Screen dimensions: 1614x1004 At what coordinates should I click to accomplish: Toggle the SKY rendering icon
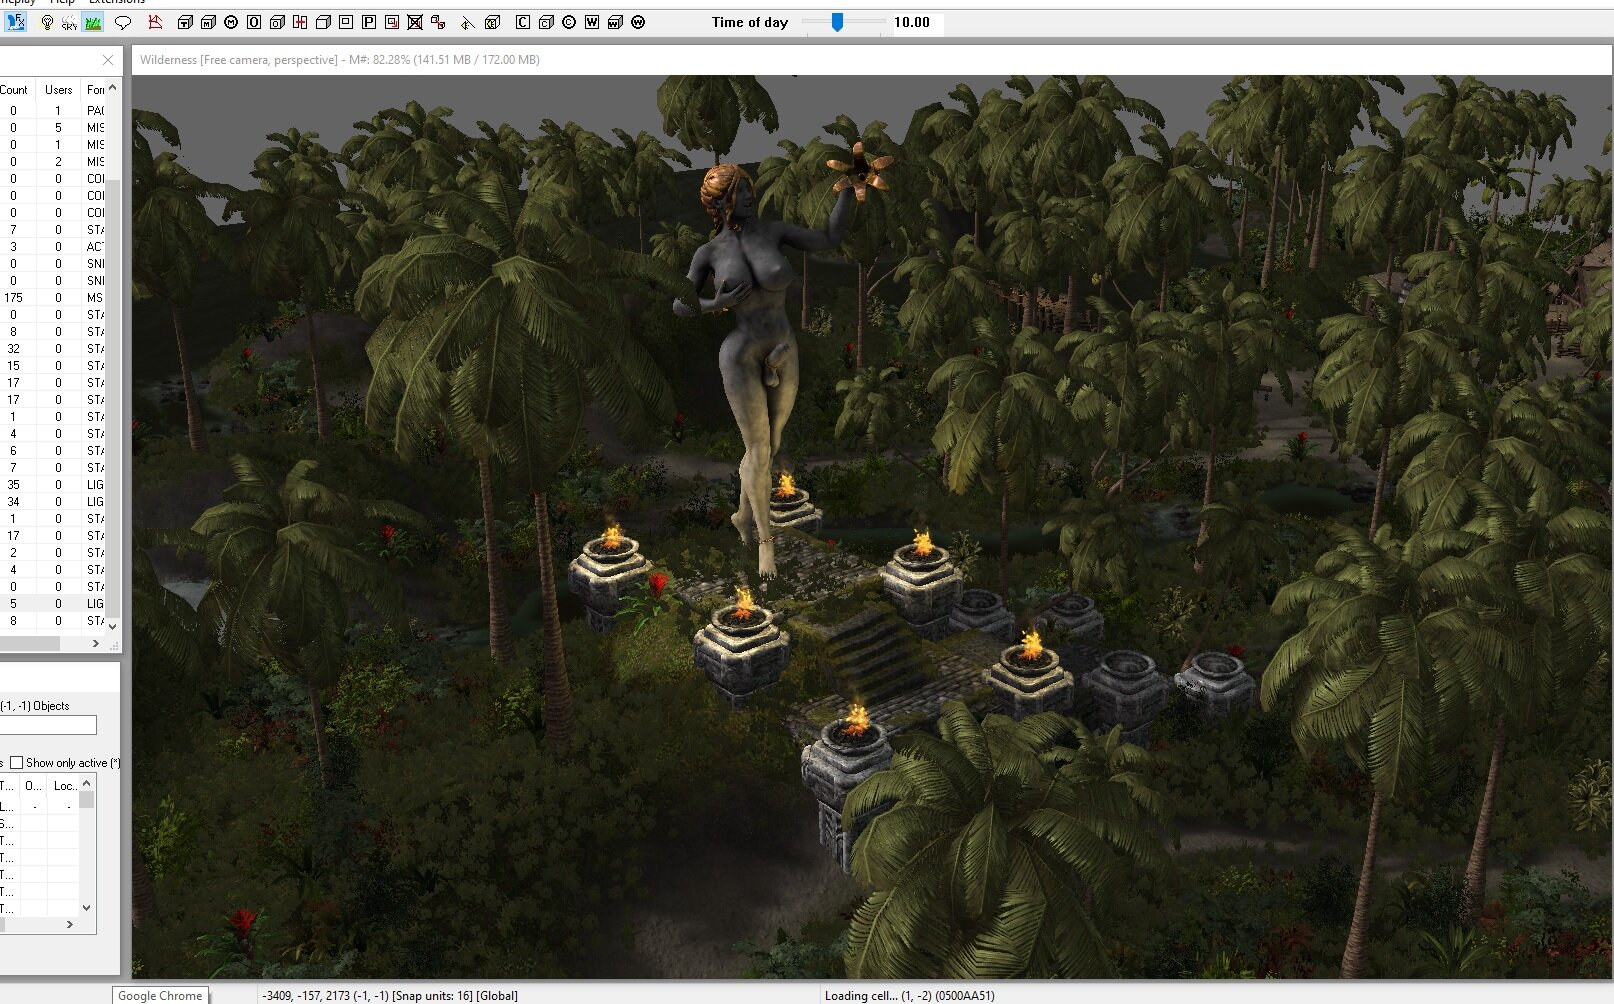pyautogui.click(x=69, y=22)
